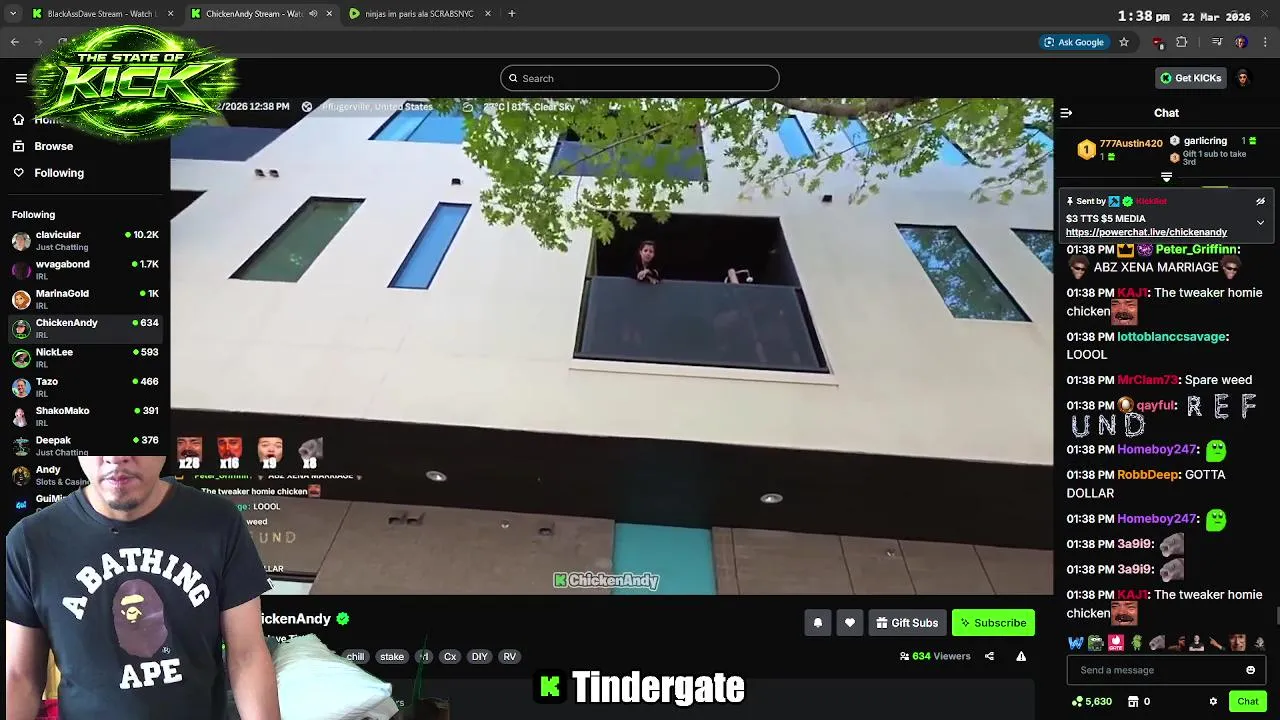Screen dimensions: 1280x720
Task: Insert the green android quick emote
Action: pyautogui.click(x=1136, y=643)
